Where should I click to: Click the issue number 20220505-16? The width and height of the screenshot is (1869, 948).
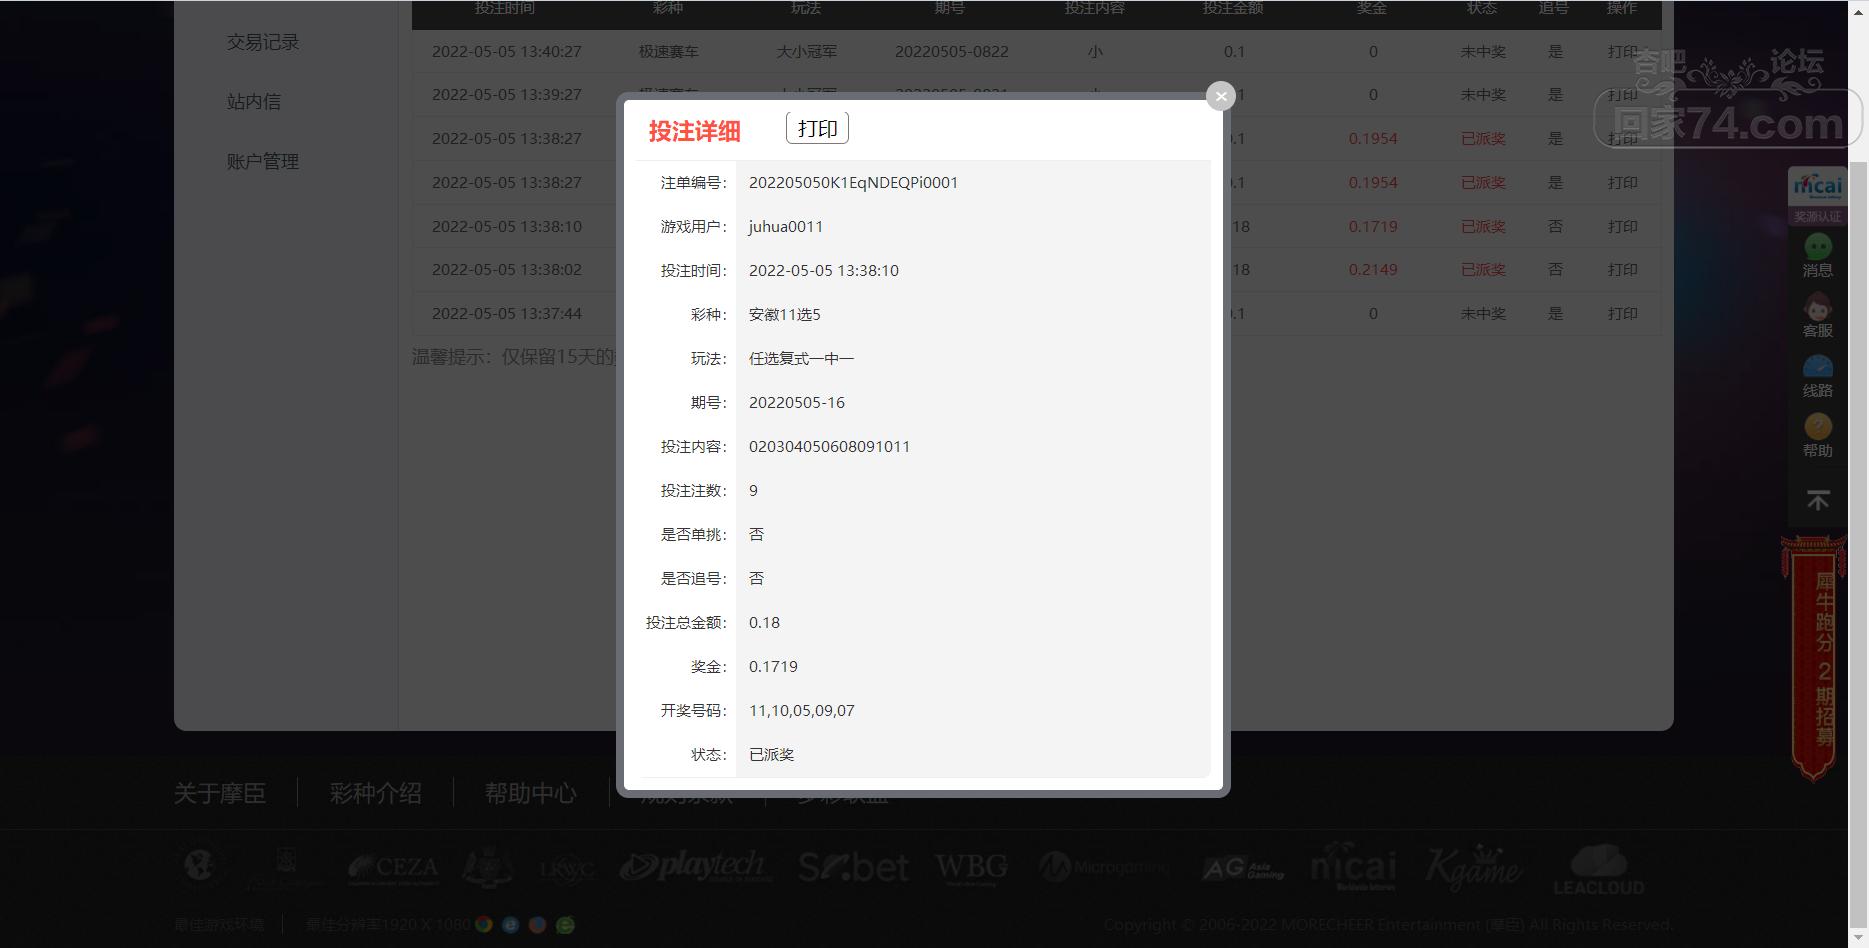click(x=797, y=403)
